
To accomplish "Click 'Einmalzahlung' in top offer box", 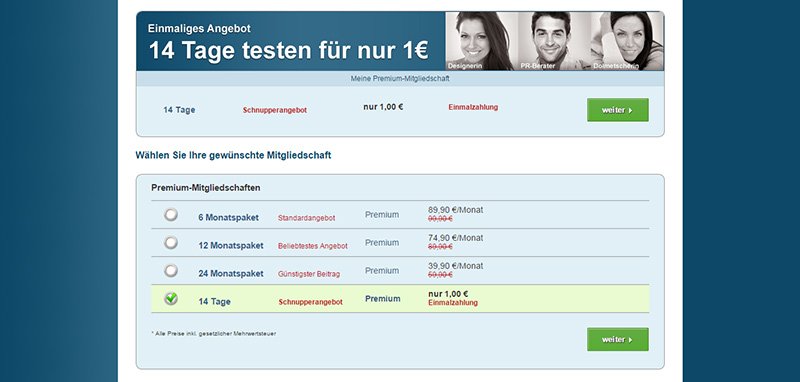I will tap(473, 108).
